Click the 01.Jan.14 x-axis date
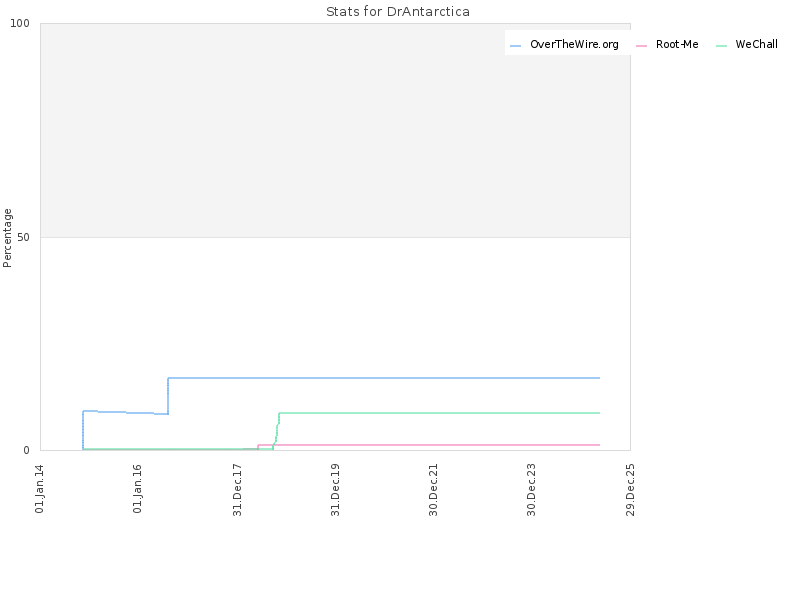Screen dimensions: 800x600 (x=39, y=488)
